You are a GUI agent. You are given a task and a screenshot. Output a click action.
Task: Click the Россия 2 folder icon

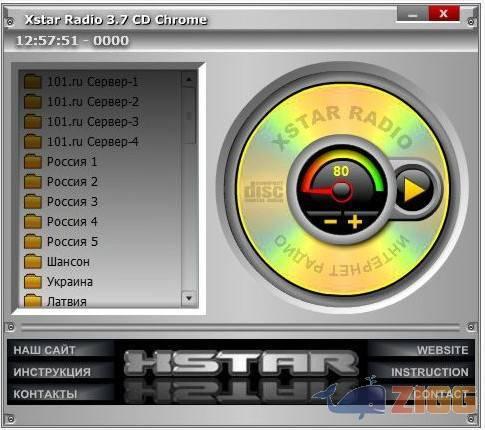coord(33,182)
